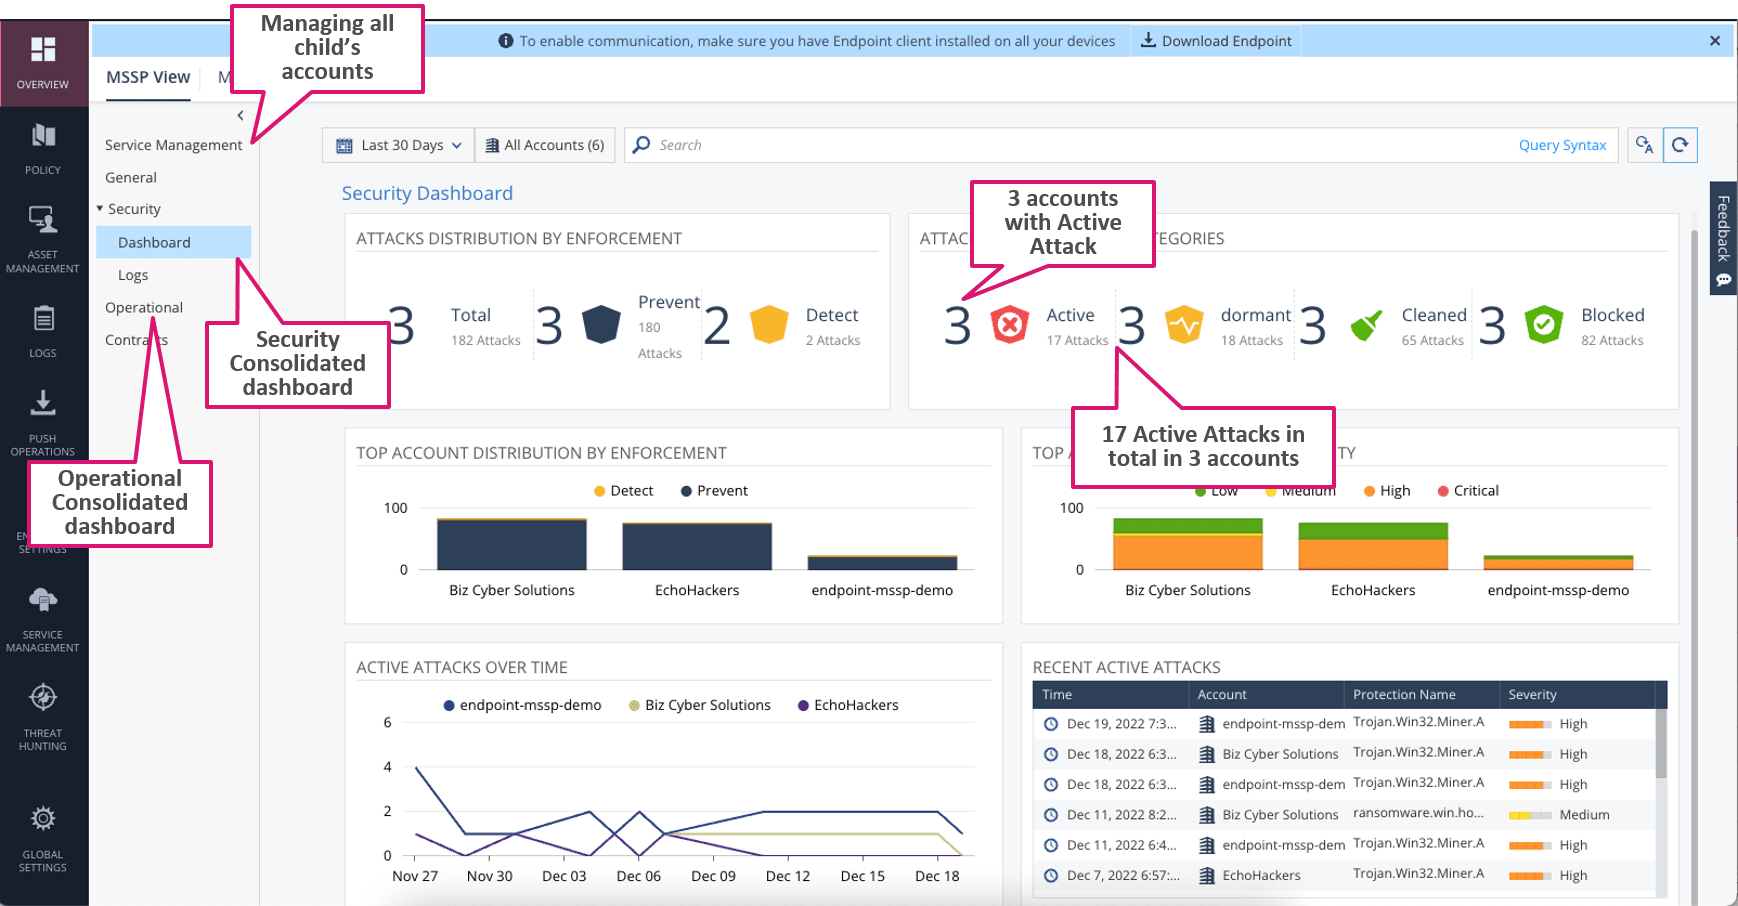
Task: Go to Asset Management in sidebar
Action: click(x=43, y=239)
